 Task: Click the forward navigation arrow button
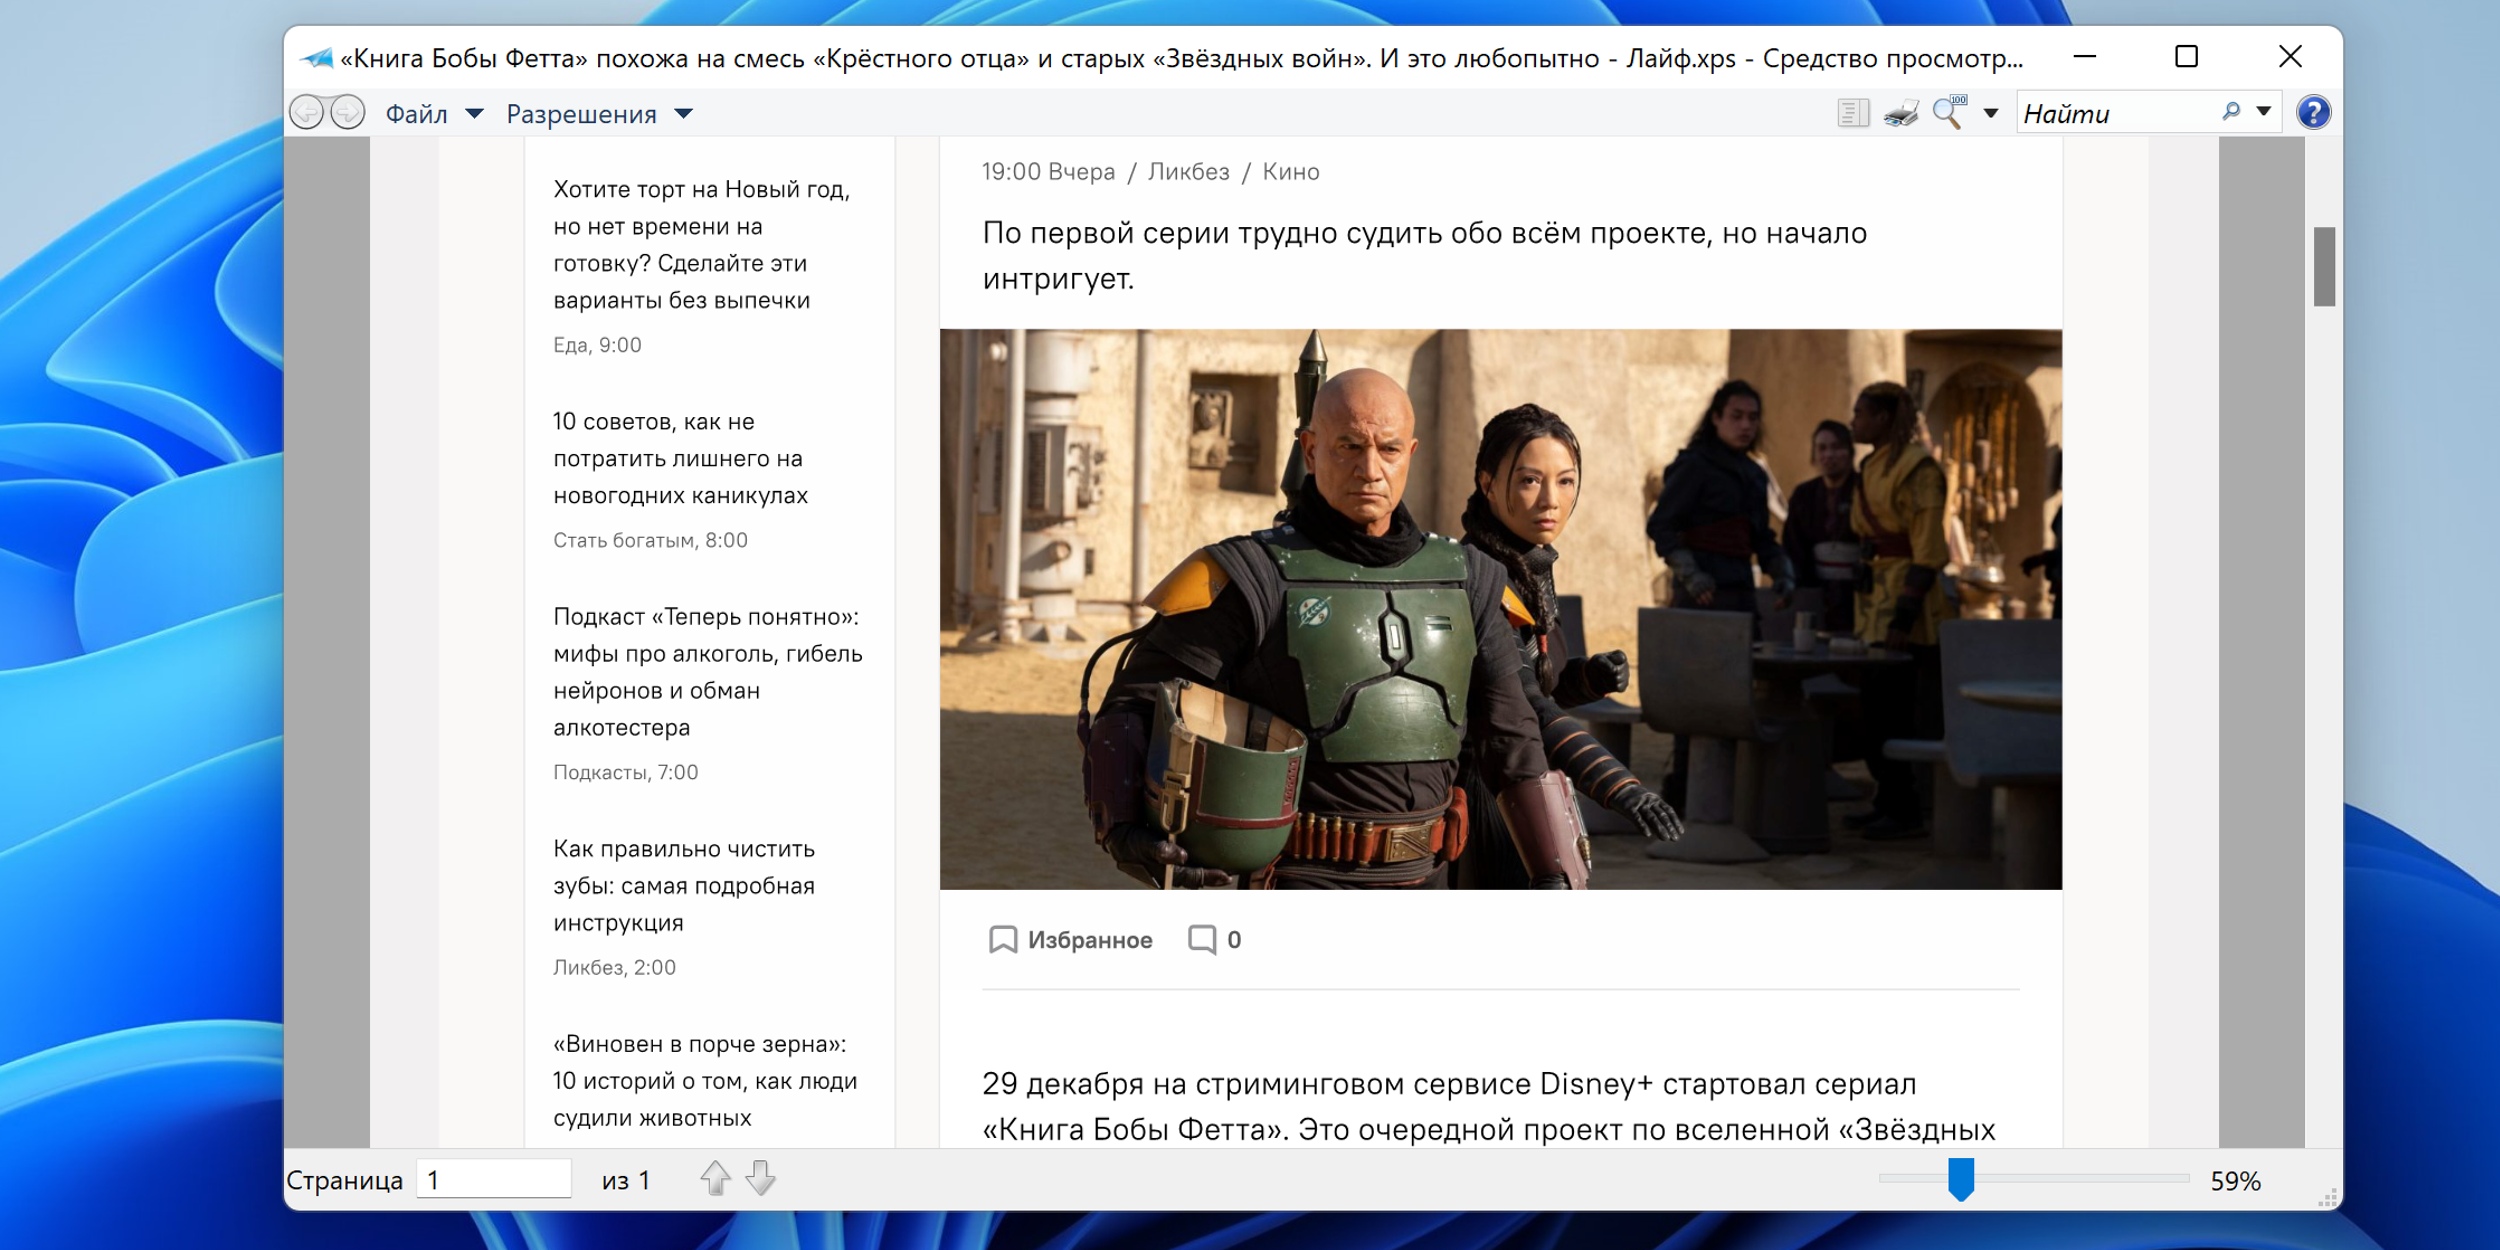click(347, 112)
